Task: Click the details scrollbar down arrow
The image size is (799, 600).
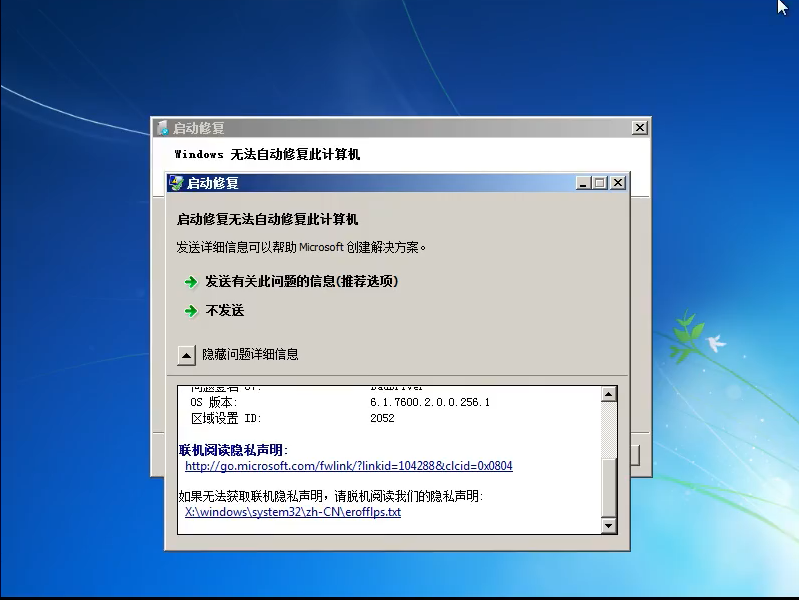Action: [x=608, y=526]
